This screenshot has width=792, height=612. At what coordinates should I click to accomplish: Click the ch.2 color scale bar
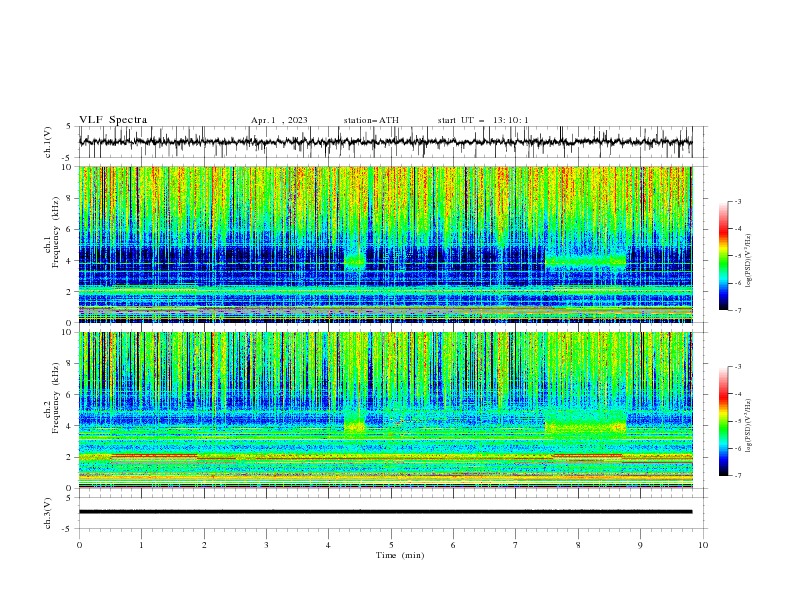coord(723,421)
